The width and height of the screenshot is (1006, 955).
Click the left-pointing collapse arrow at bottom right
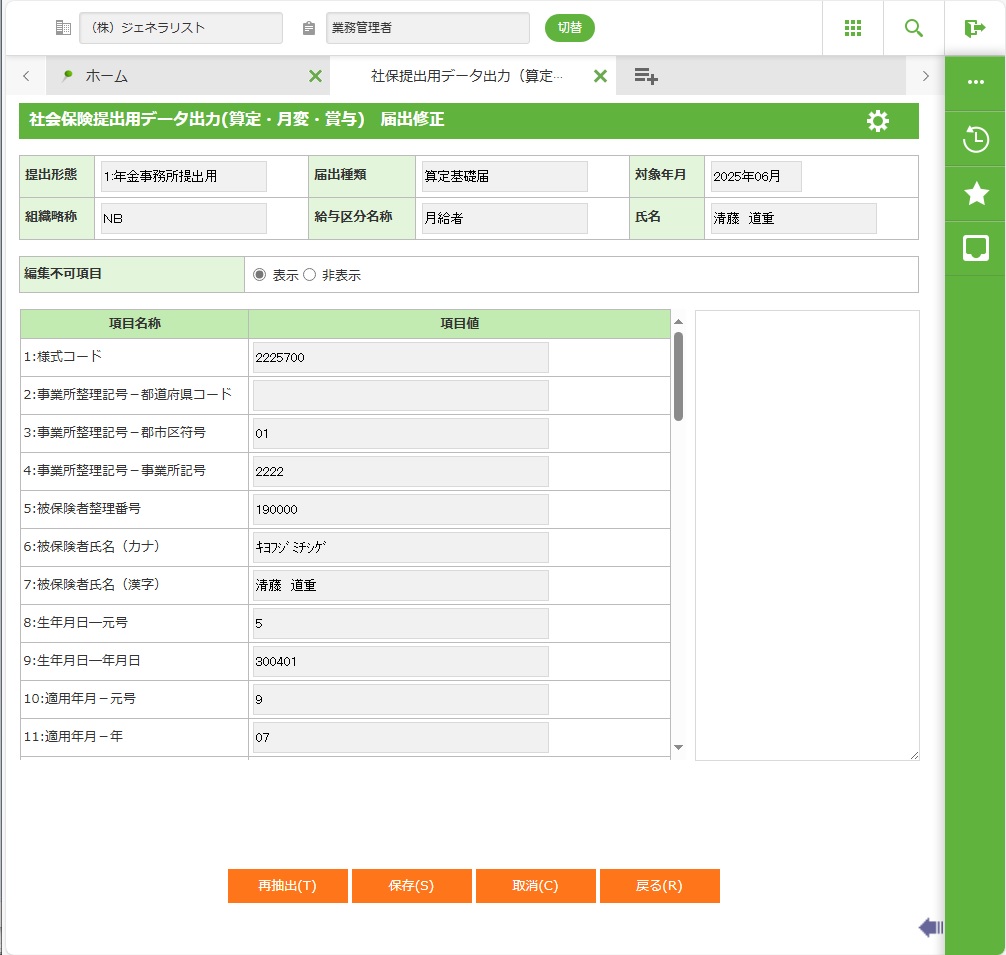pos(930,928)
